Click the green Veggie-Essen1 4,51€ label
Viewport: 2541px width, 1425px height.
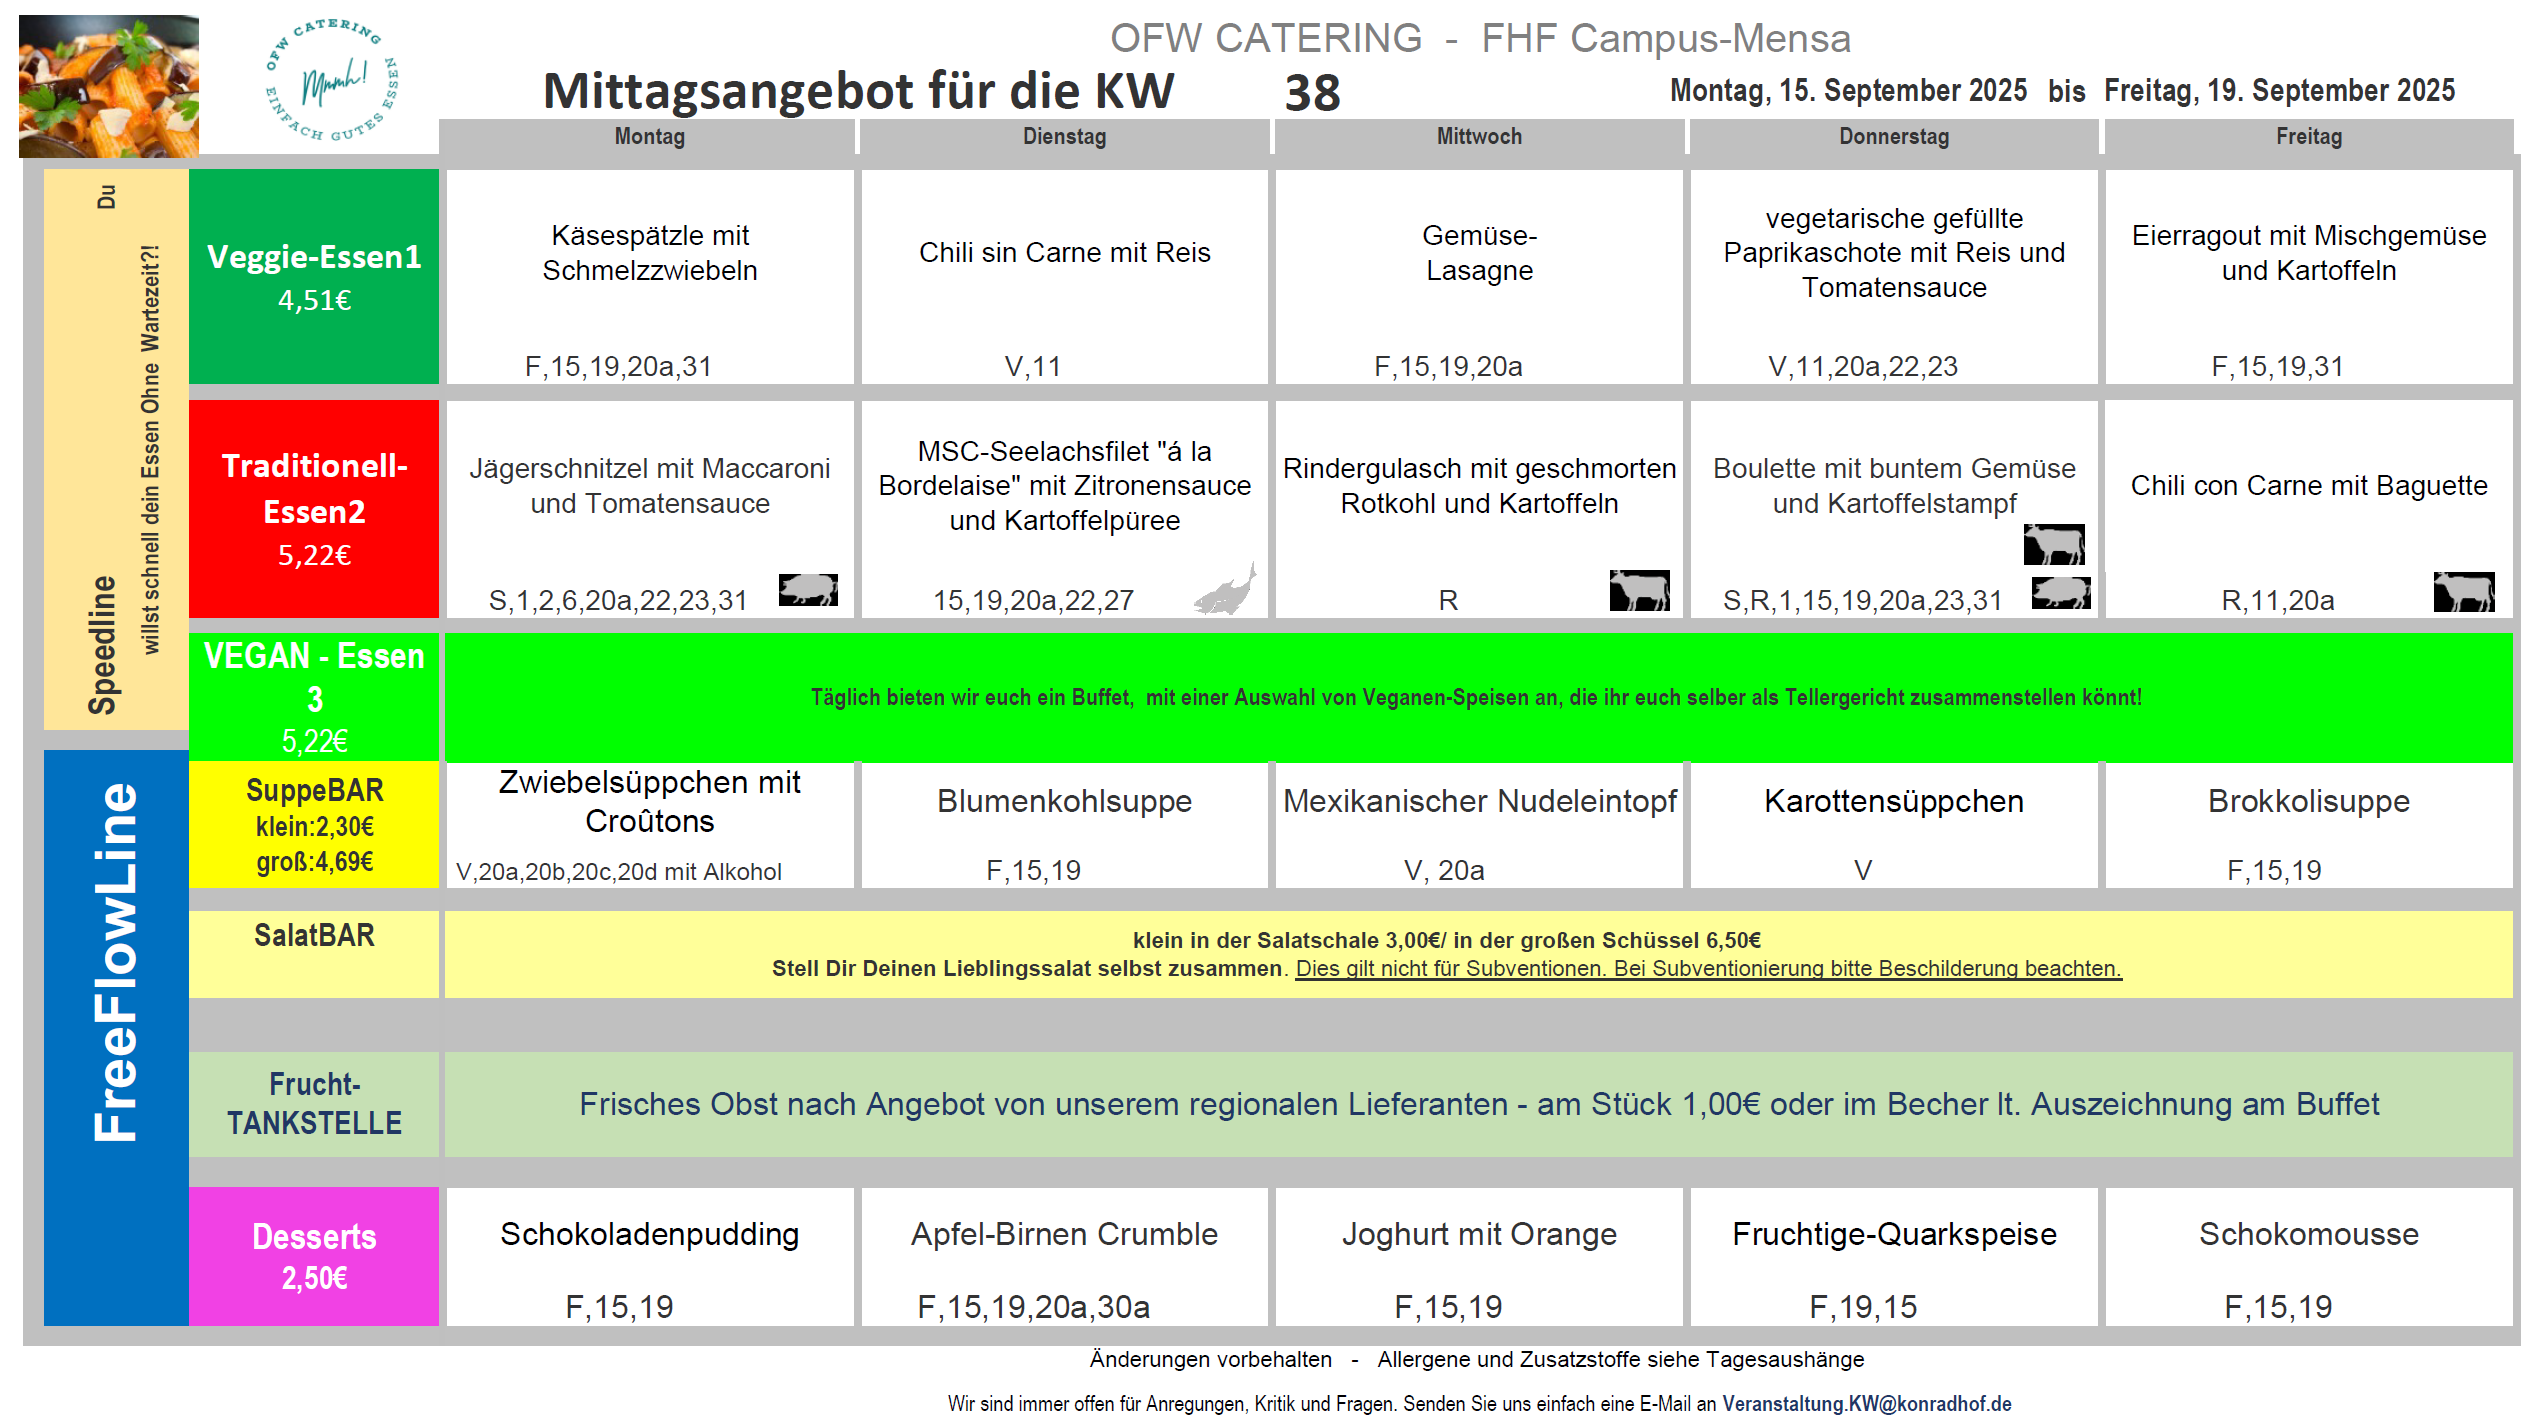click(314, 276)
